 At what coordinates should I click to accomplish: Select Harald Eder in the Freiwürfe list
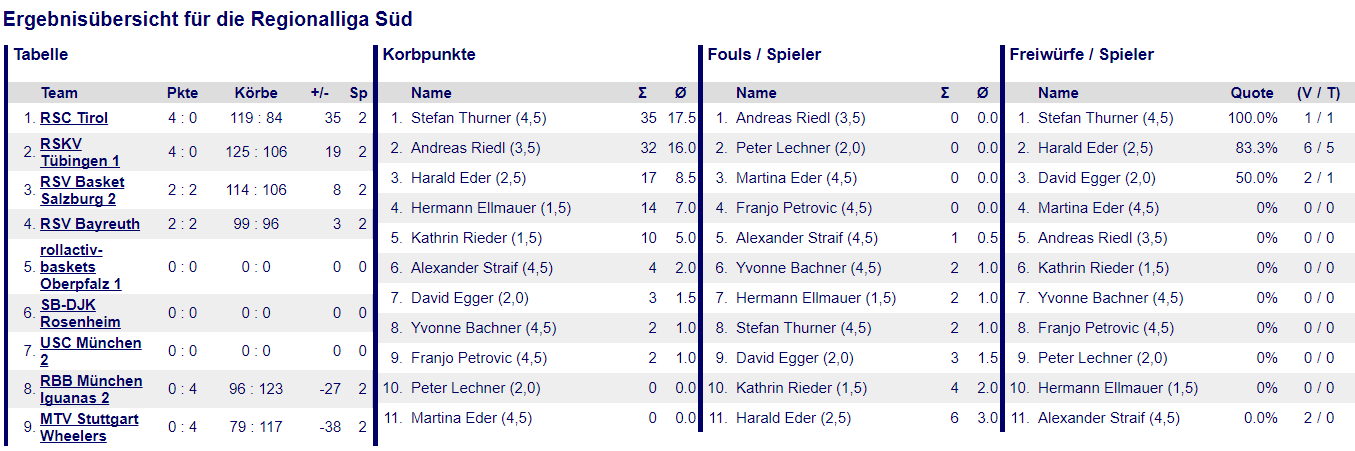(x=1095, y=148)
